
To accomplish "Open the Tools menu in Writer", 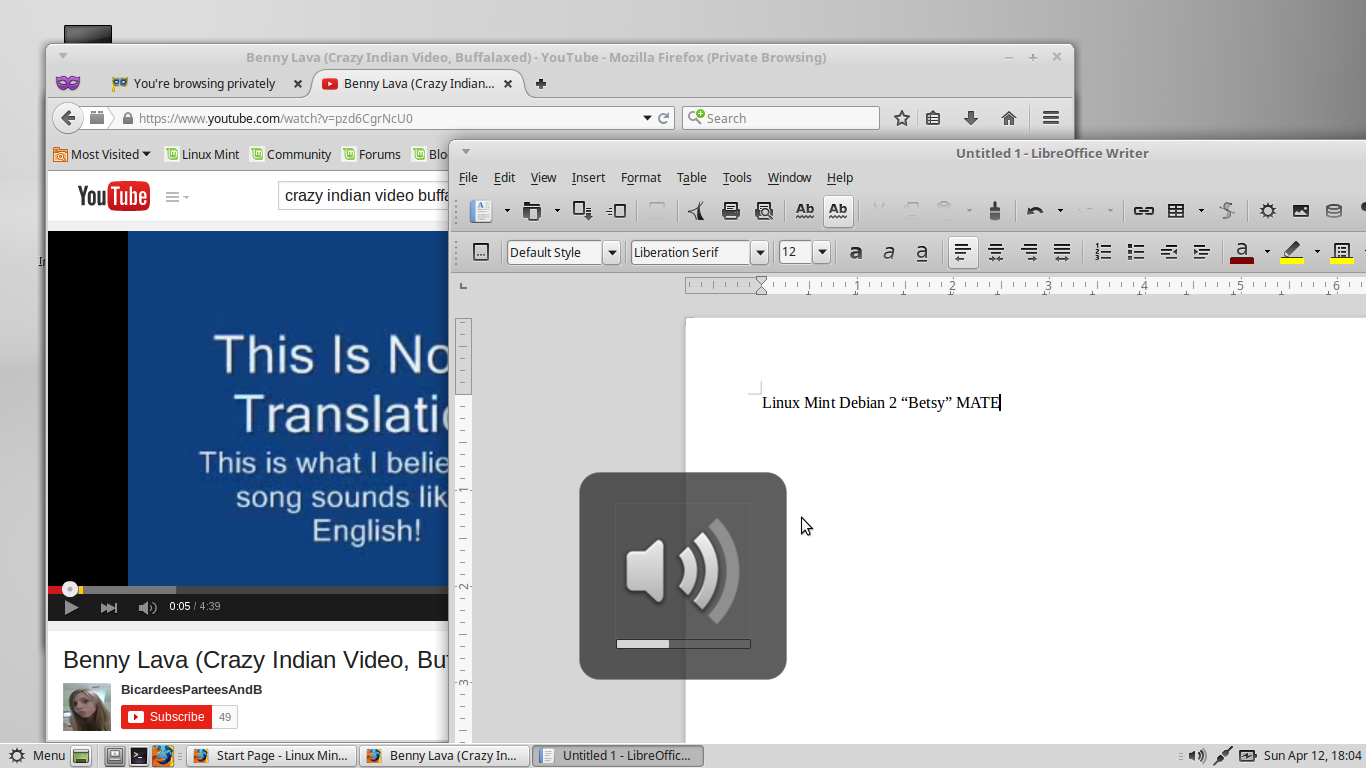I will click(737, 177).
